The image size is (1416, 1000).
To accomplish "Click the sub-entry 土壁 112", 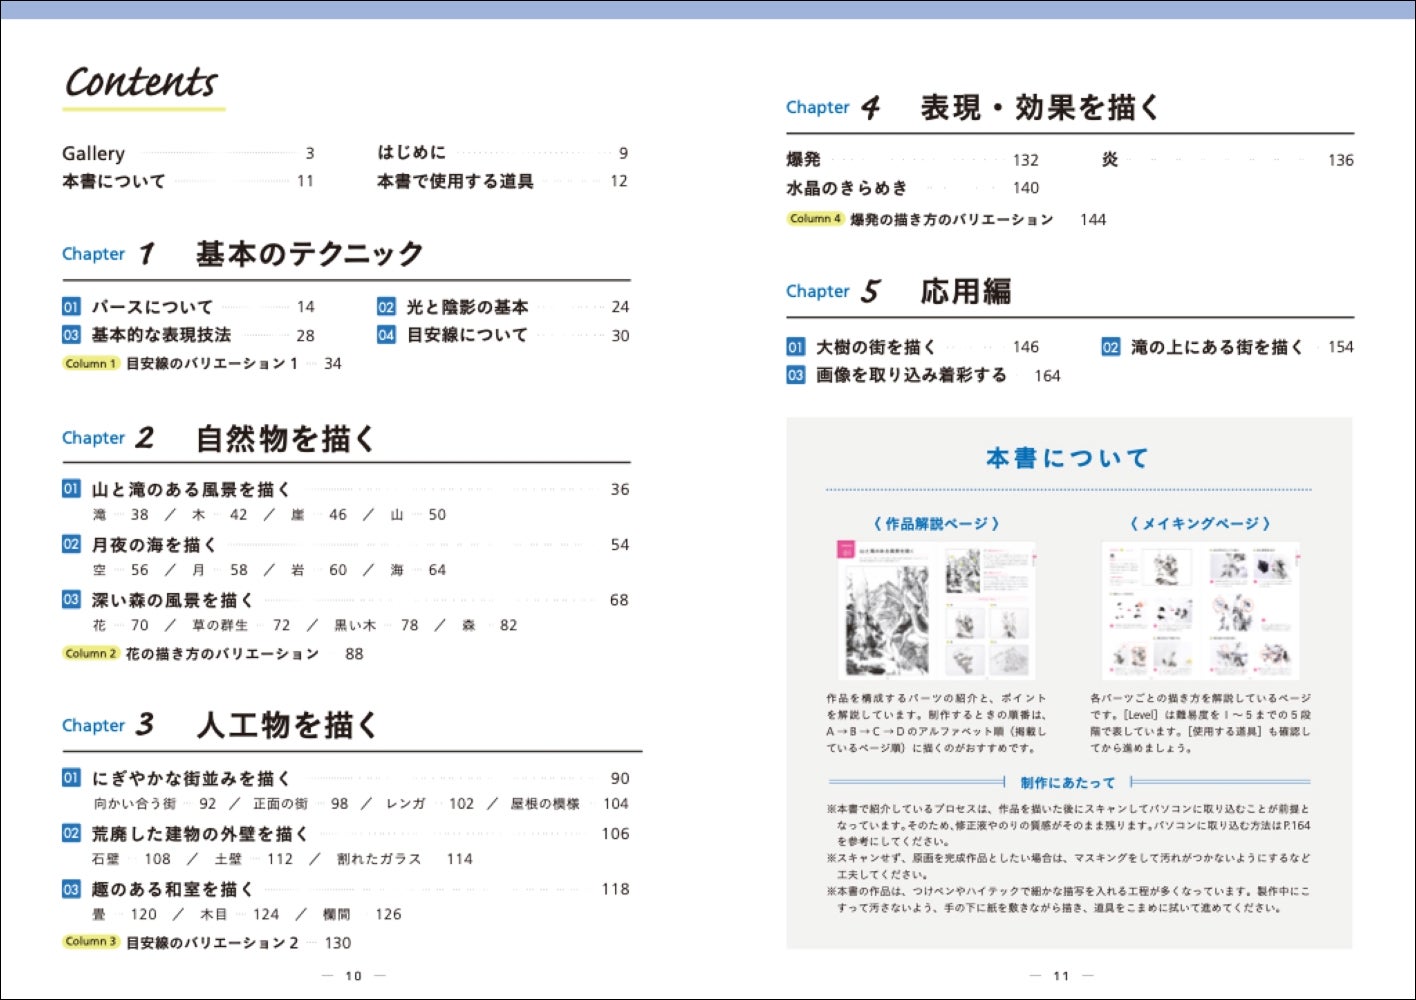I will [x=254, y=859].
